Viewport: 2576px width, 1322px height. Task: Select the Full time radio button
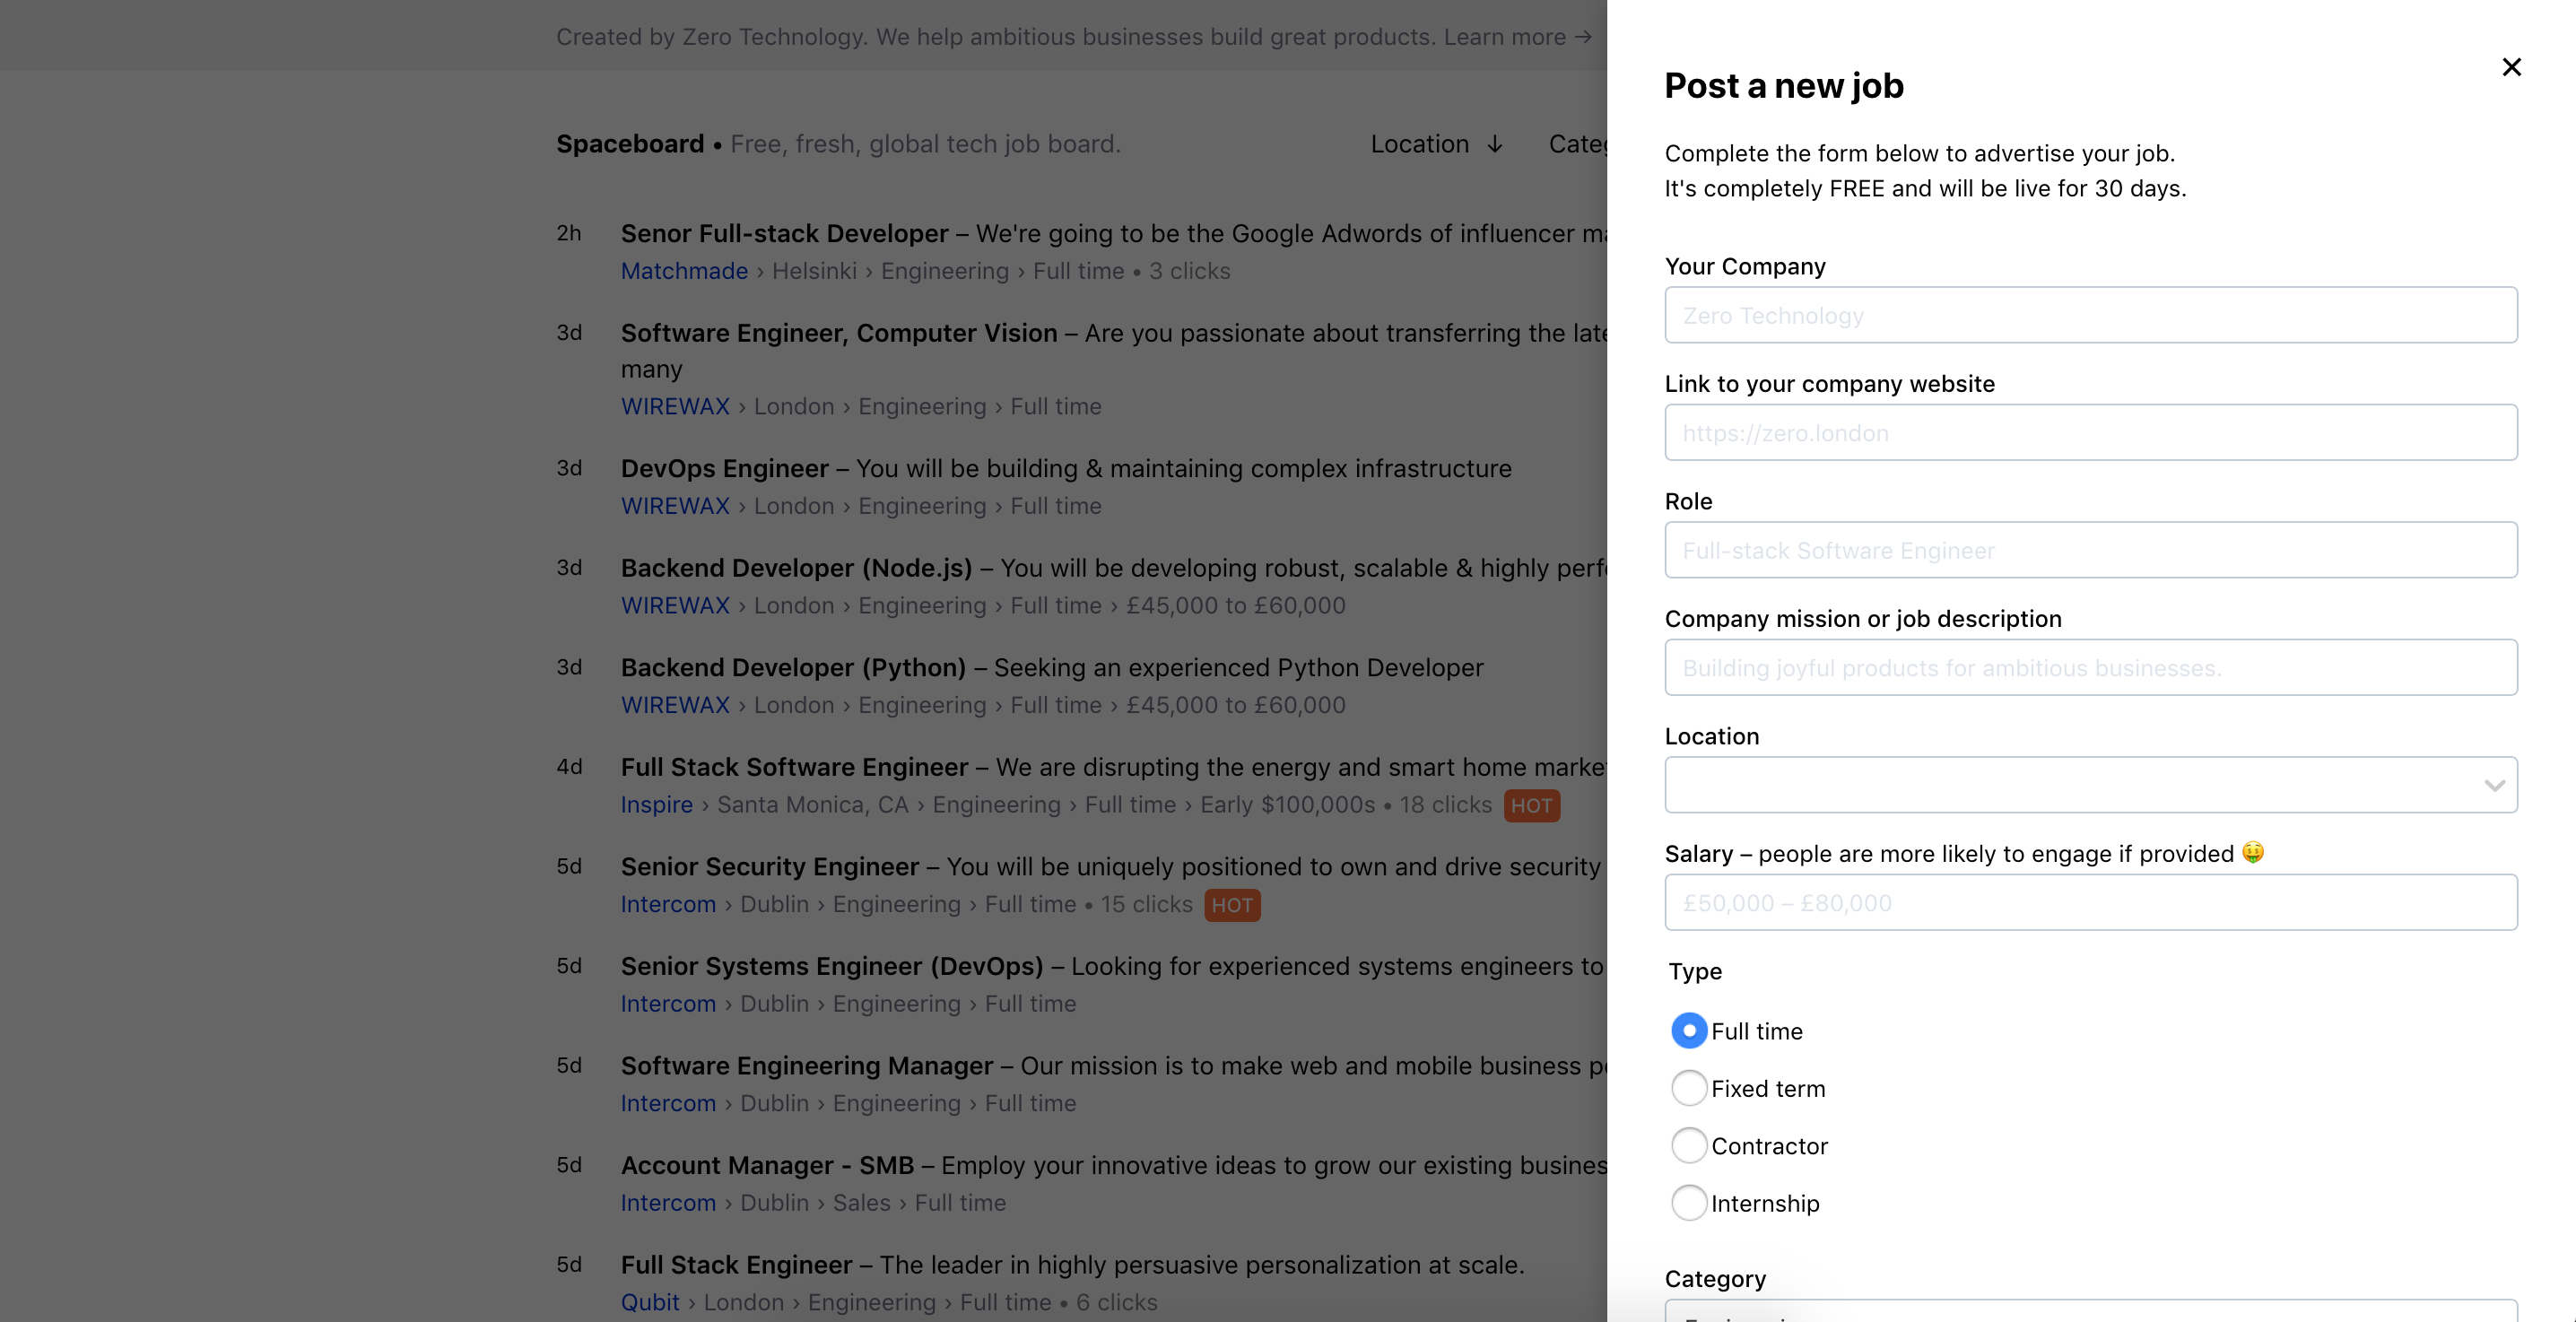coord(1689,1031)
